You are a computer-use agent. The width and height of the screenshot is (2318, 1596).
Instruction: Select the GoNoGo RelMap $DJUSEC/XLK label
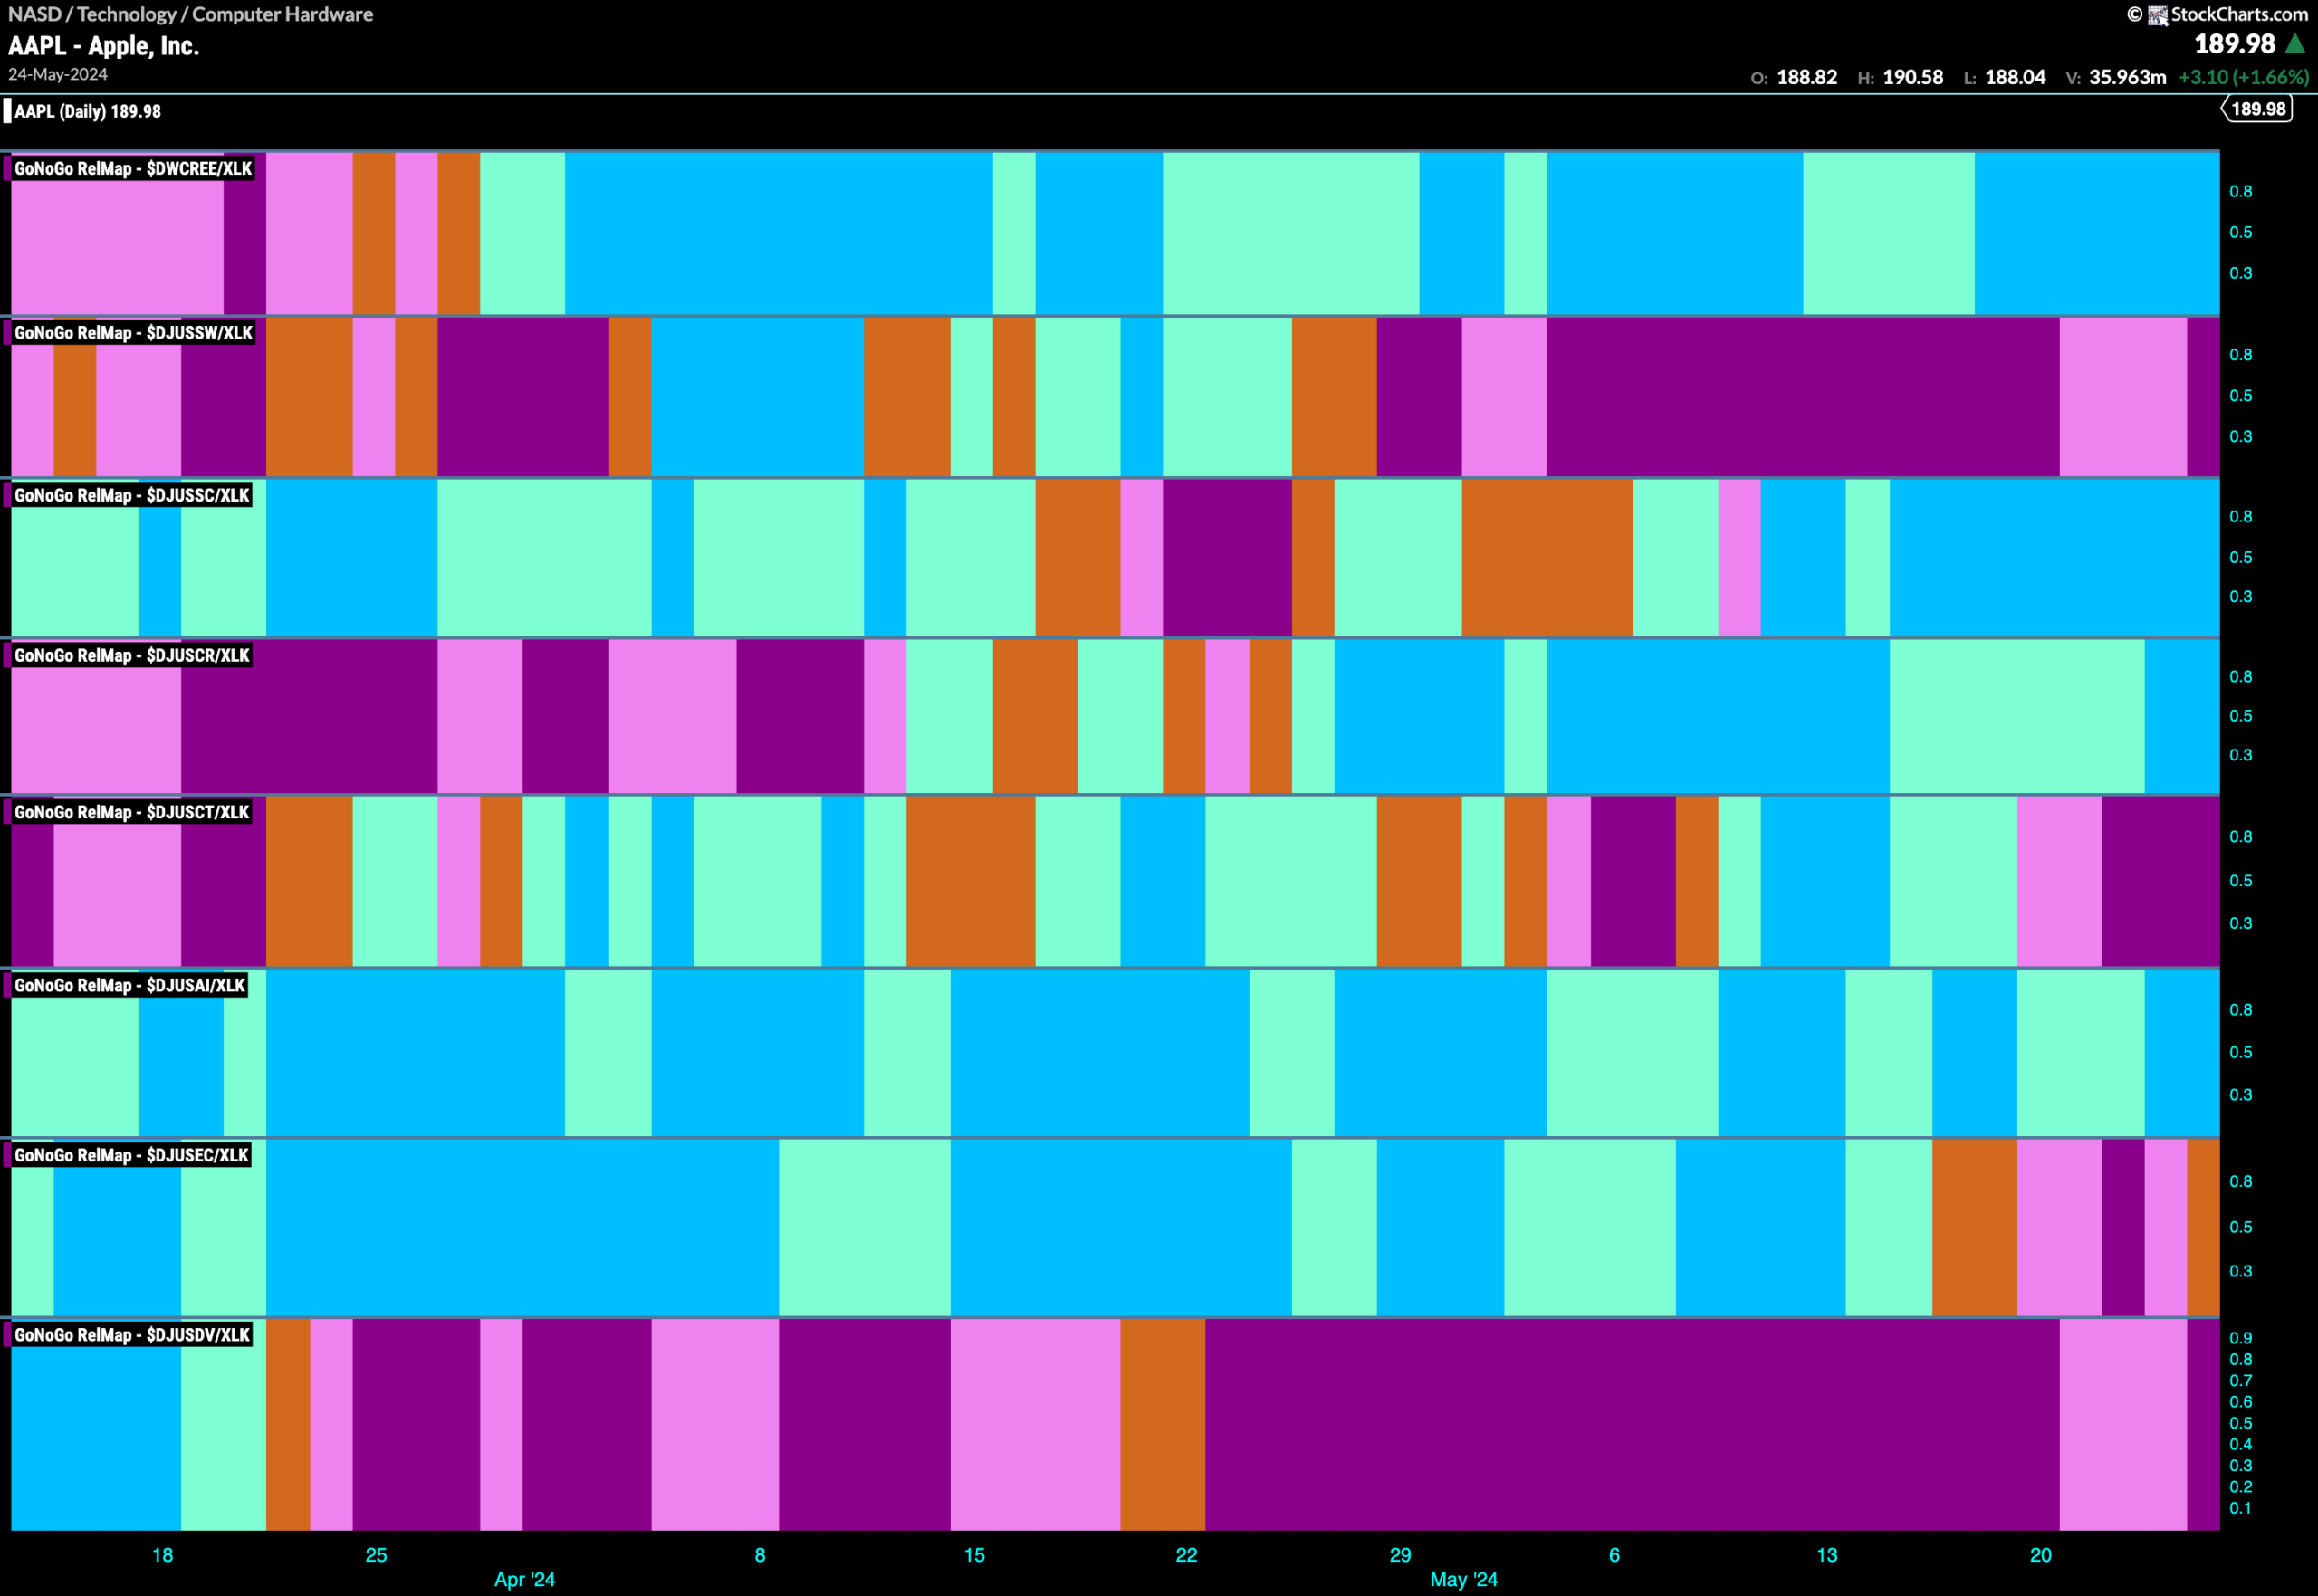tap(132, 1155)
